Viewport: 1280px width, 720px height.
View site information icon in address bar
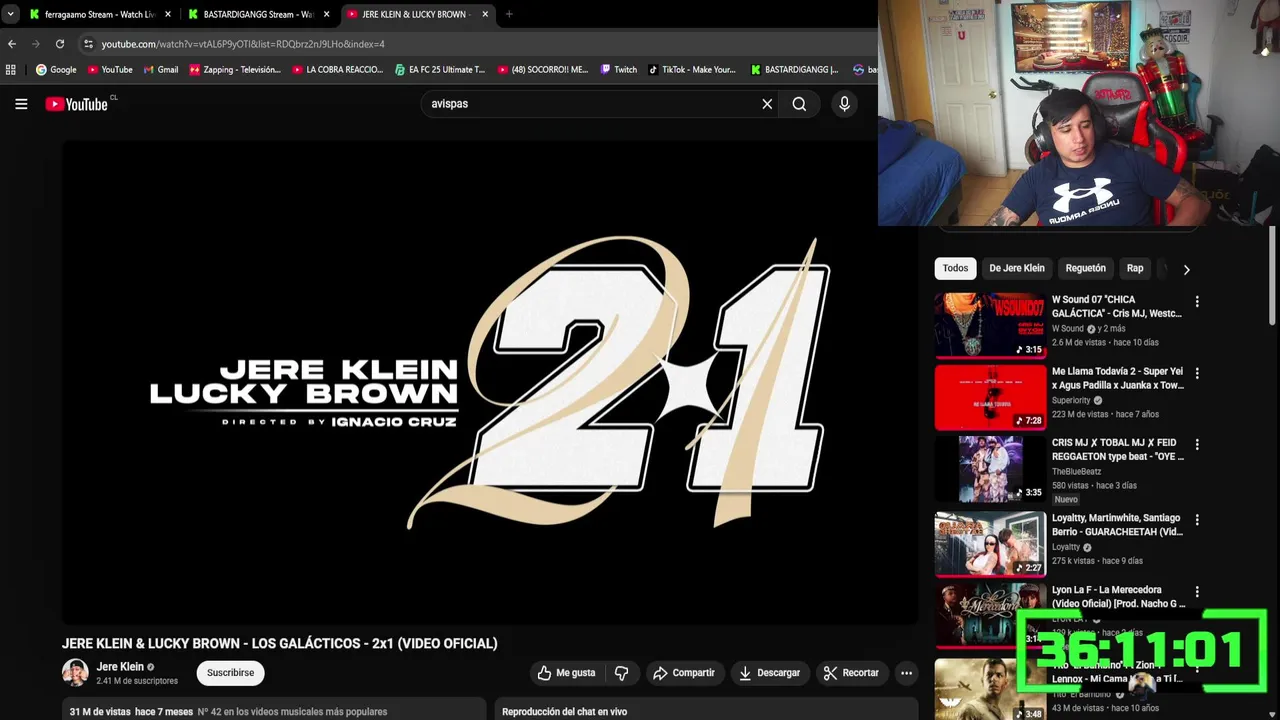[x=88, y=44]
